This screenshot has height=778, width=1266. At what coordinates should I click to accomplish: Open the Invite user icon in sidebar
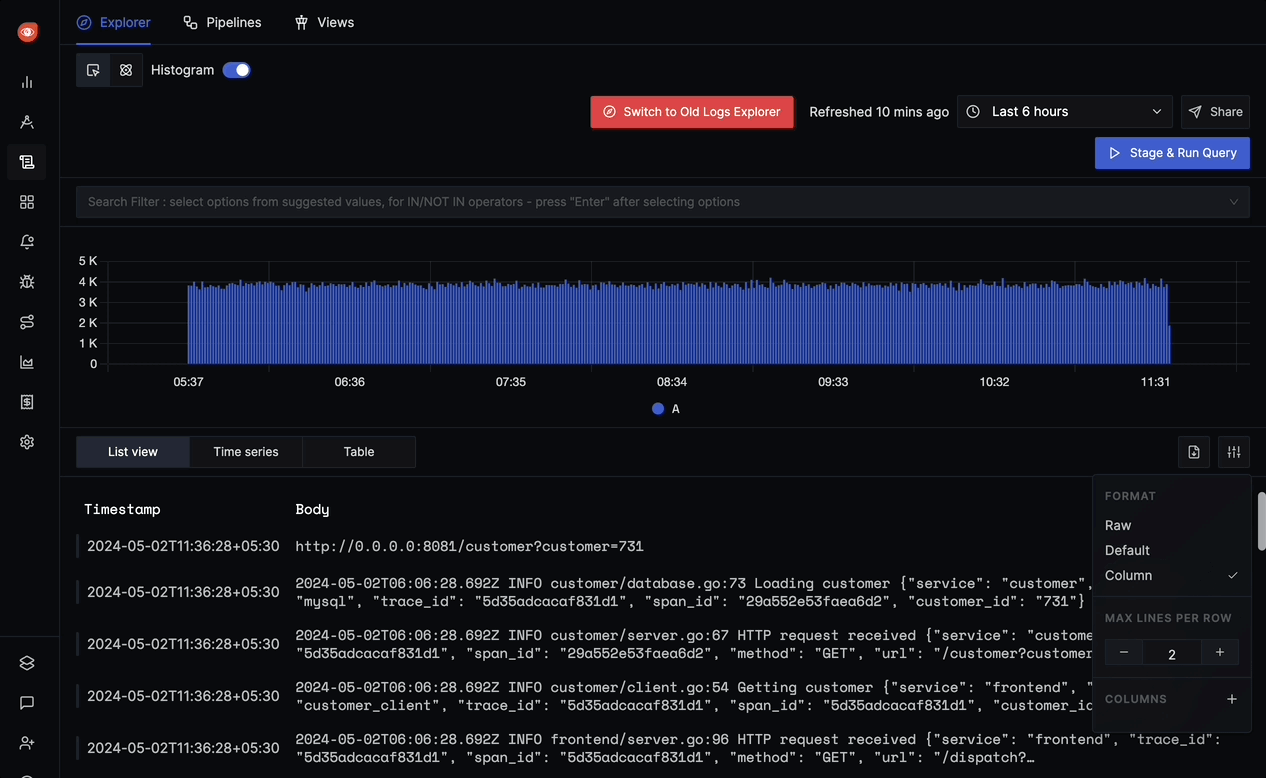[x=27, y=743]
